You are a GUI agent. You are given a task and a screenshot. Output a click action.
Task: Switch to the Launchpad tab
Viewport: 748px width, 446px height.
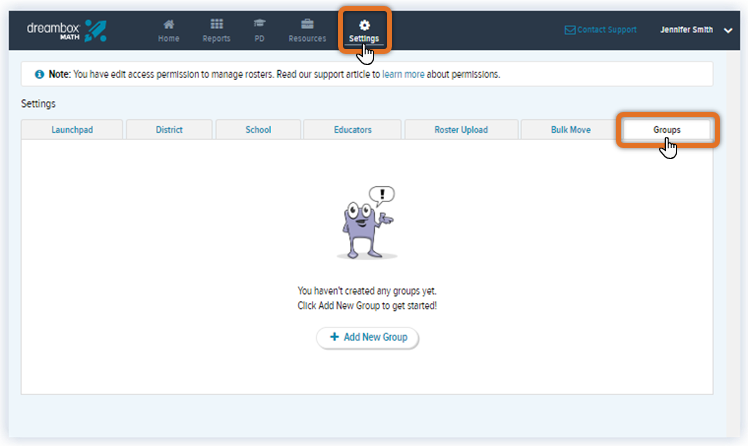coord(72,130)
